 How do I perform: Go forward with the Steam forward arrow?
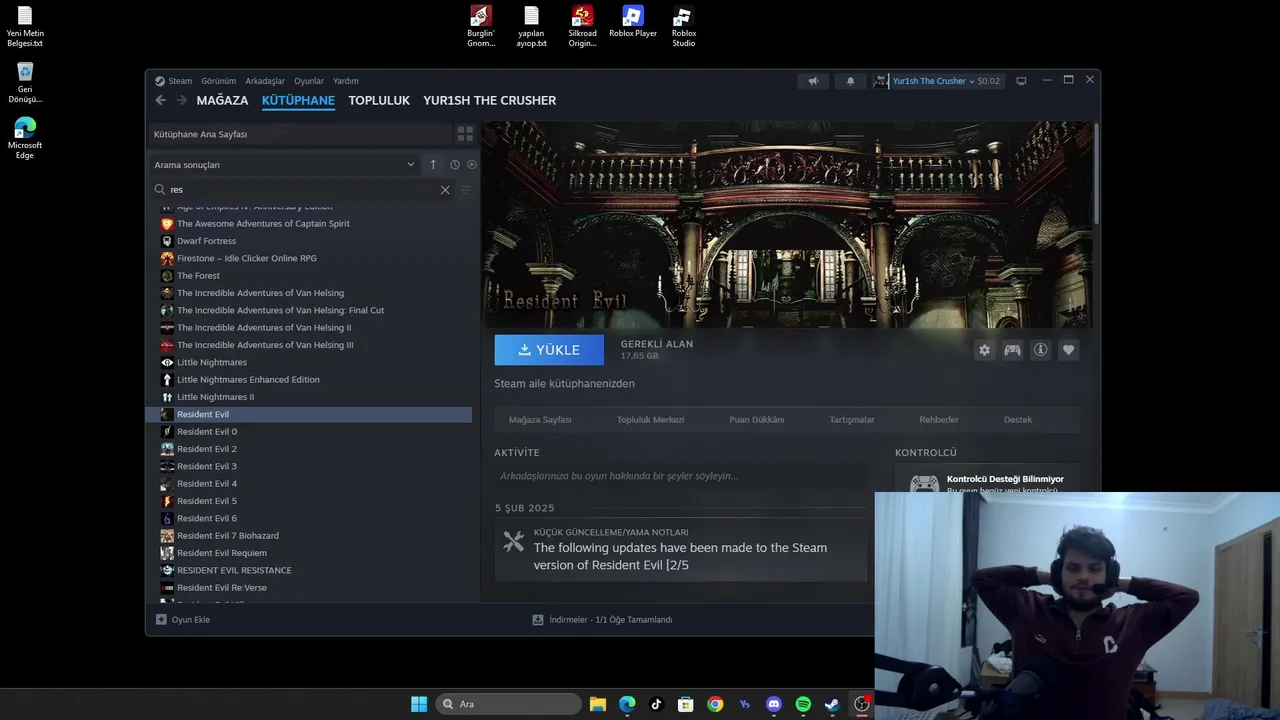pyautogui.click(x=182, y=100)
